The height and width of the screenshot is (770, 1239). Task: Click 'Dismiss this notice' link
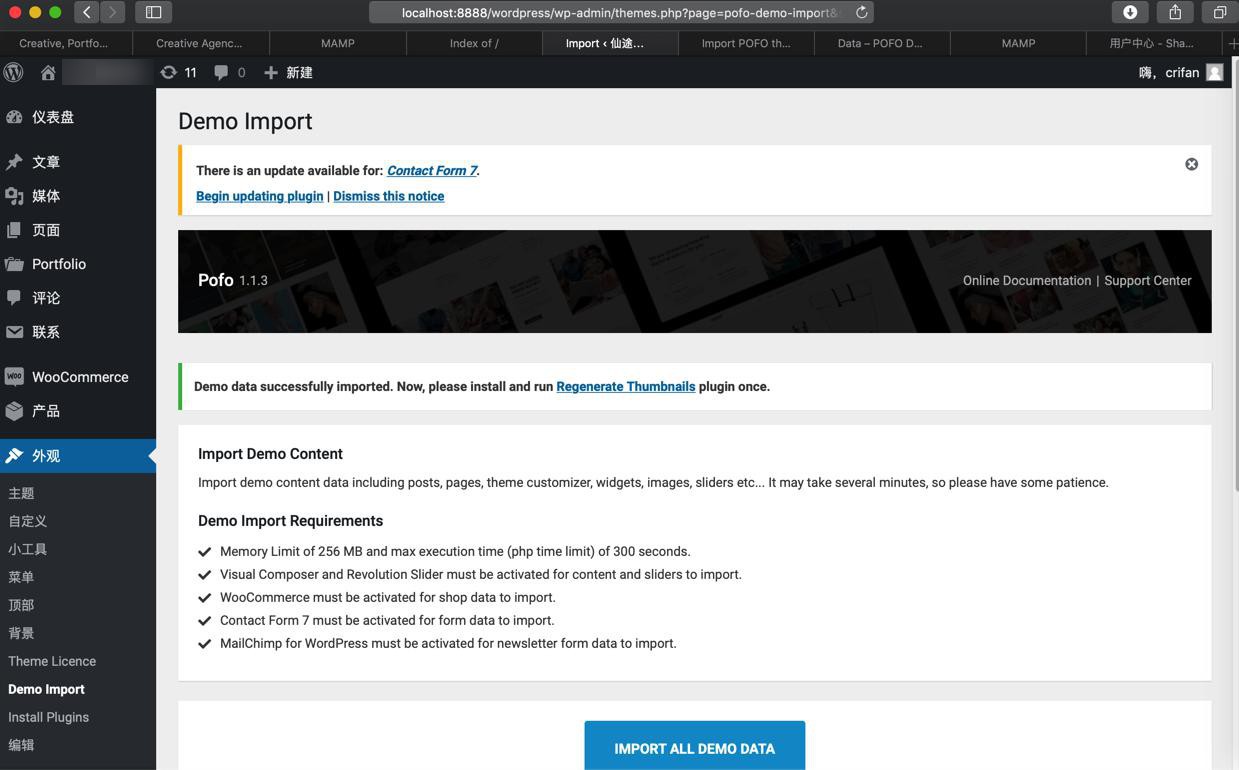pyautogui.click(x=389, y=196)
